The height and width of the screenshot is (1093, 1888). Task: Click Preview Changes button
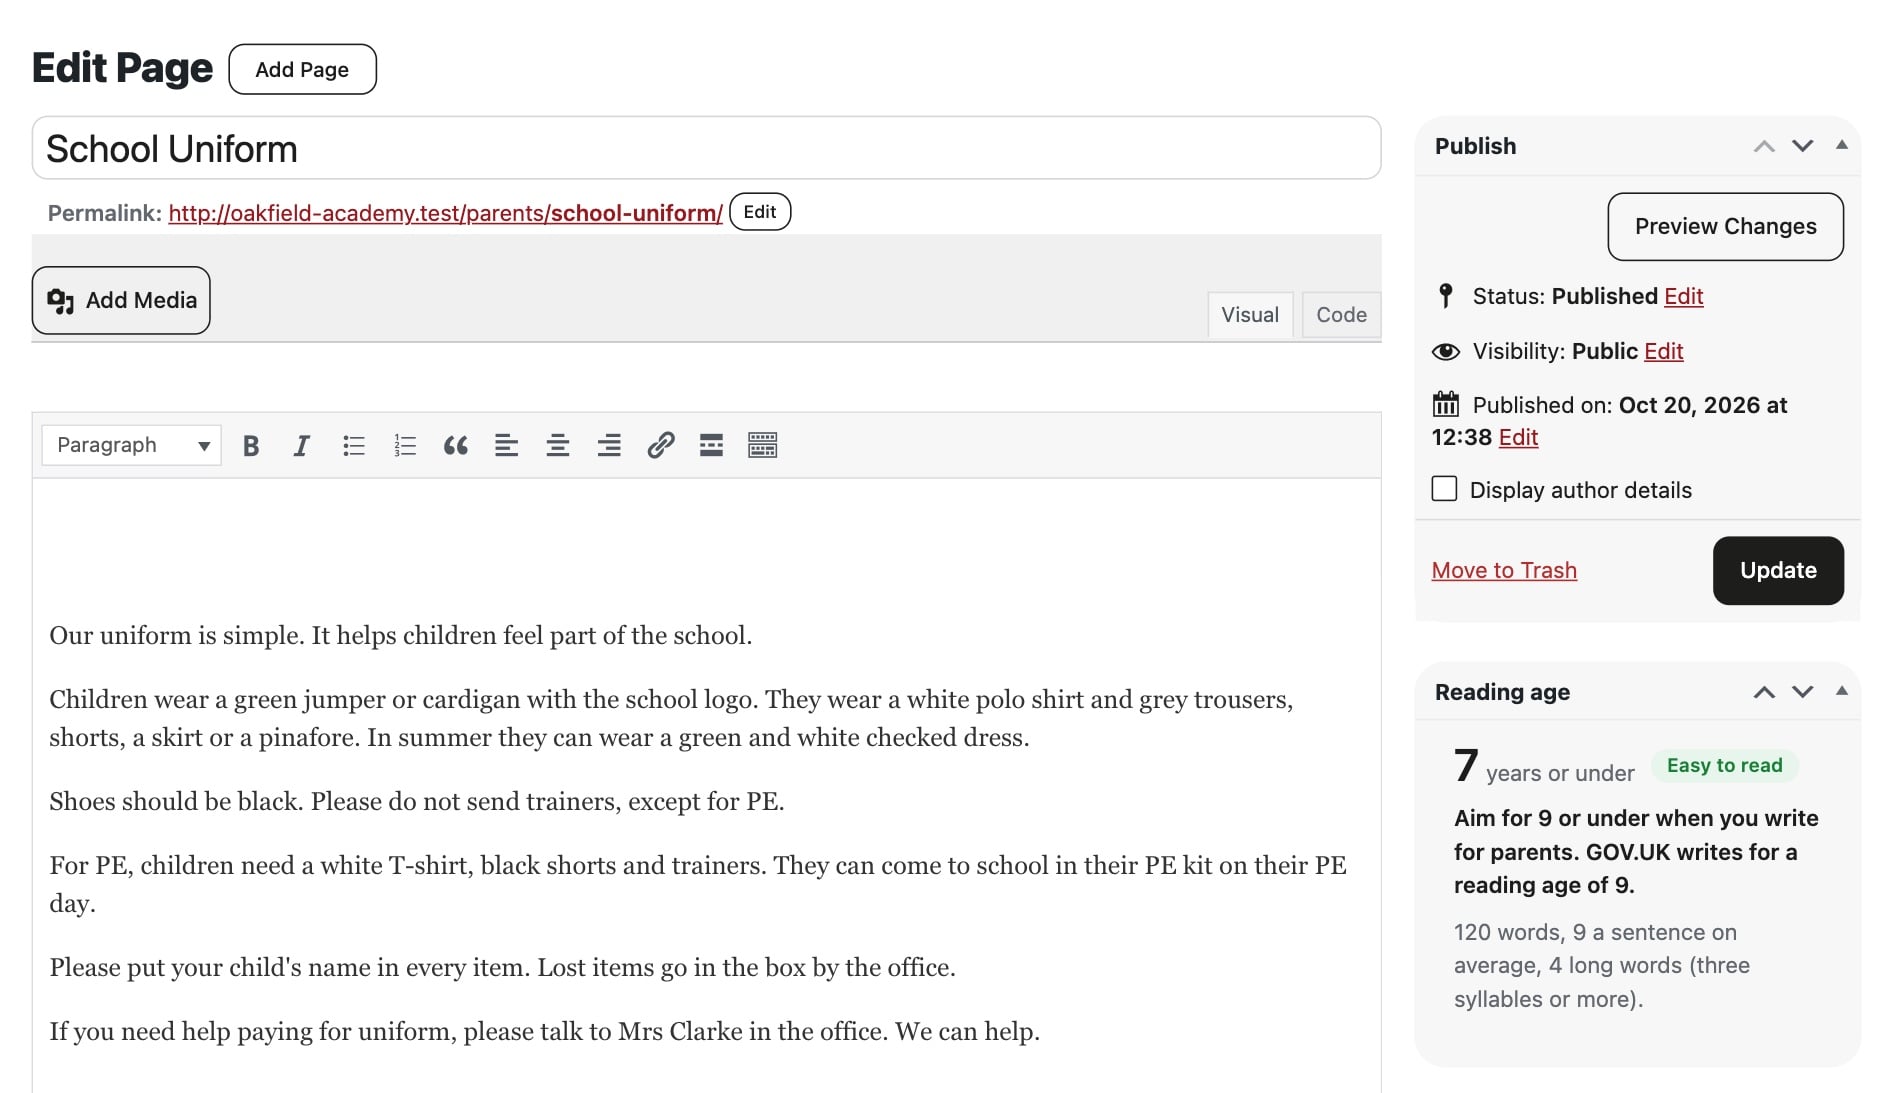(1725, 227)
